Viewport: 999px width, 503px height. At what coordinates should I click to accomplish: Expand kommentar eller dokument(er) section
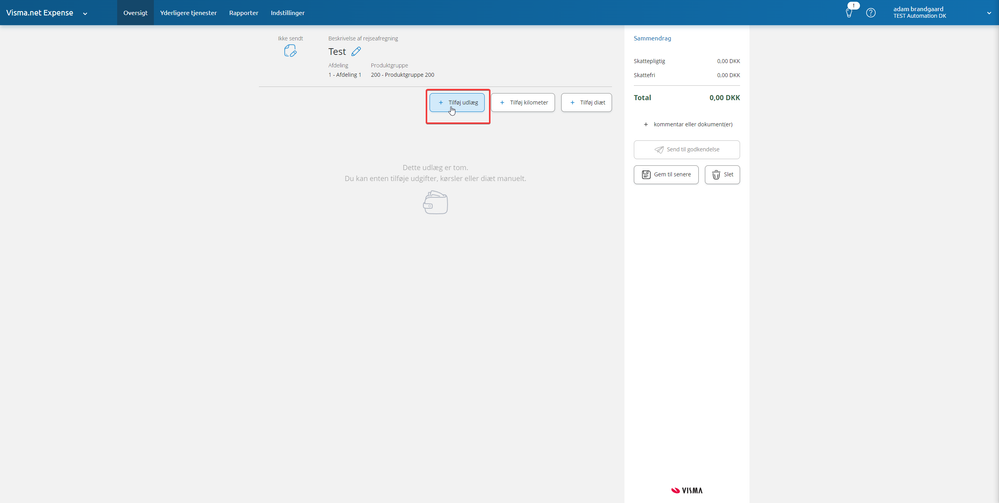(x=687, y=124)
